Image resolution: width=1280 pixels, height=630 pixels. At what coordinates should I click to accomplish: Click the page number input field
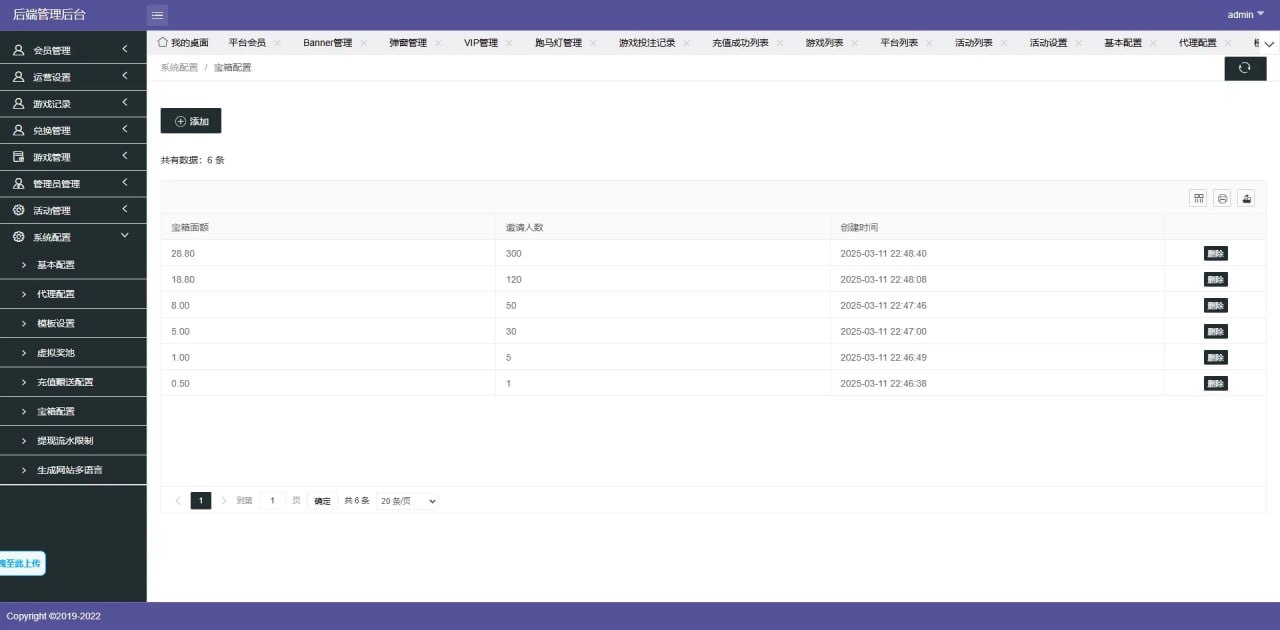(272, 500)
